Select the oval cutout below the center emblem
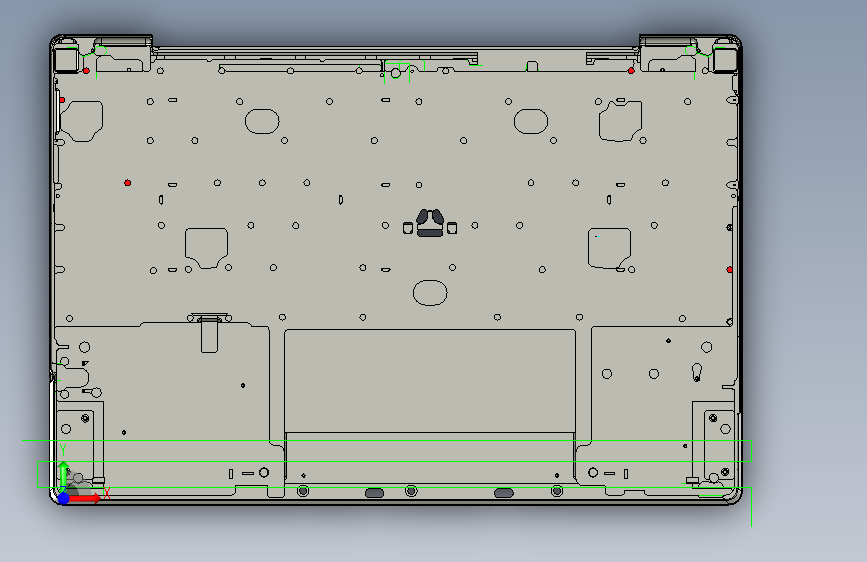Image resolution: width=867 pixels, height=562 pixels. (430, 293)
